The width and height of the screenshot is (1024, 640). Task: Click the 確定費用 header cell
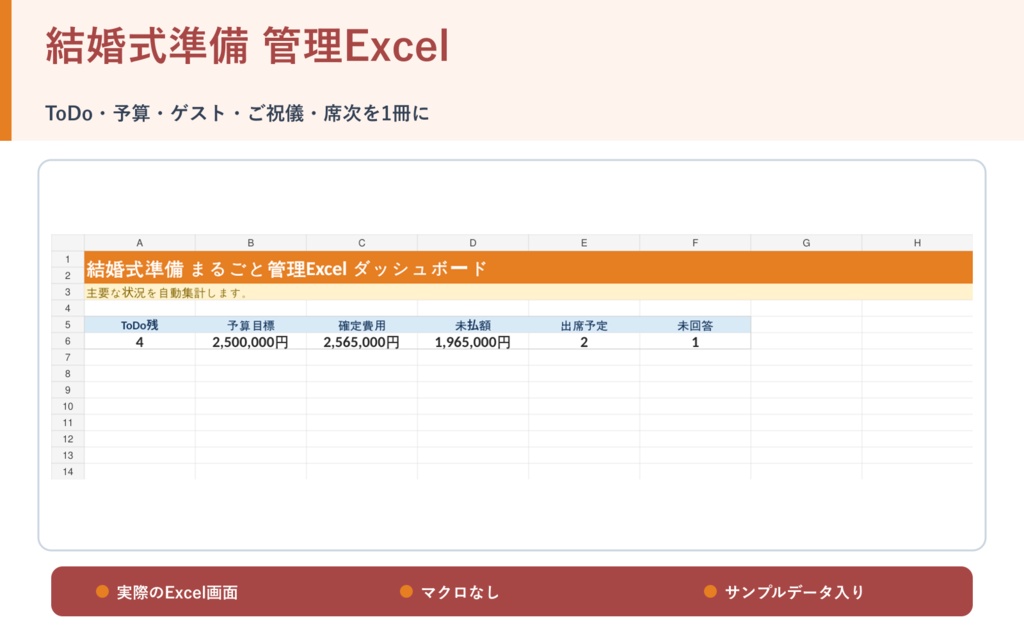362,325
